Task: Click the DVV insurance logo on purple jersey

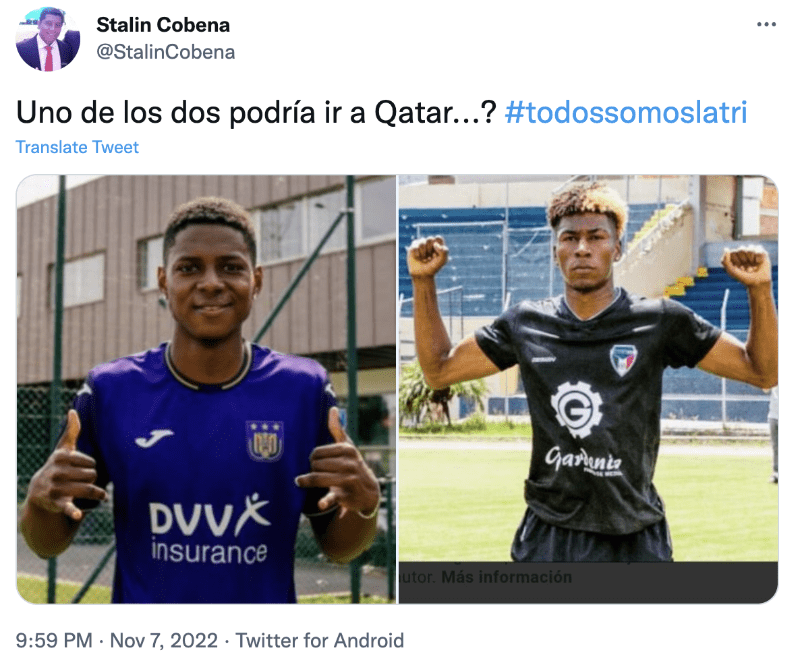Action: click(209, 530)
